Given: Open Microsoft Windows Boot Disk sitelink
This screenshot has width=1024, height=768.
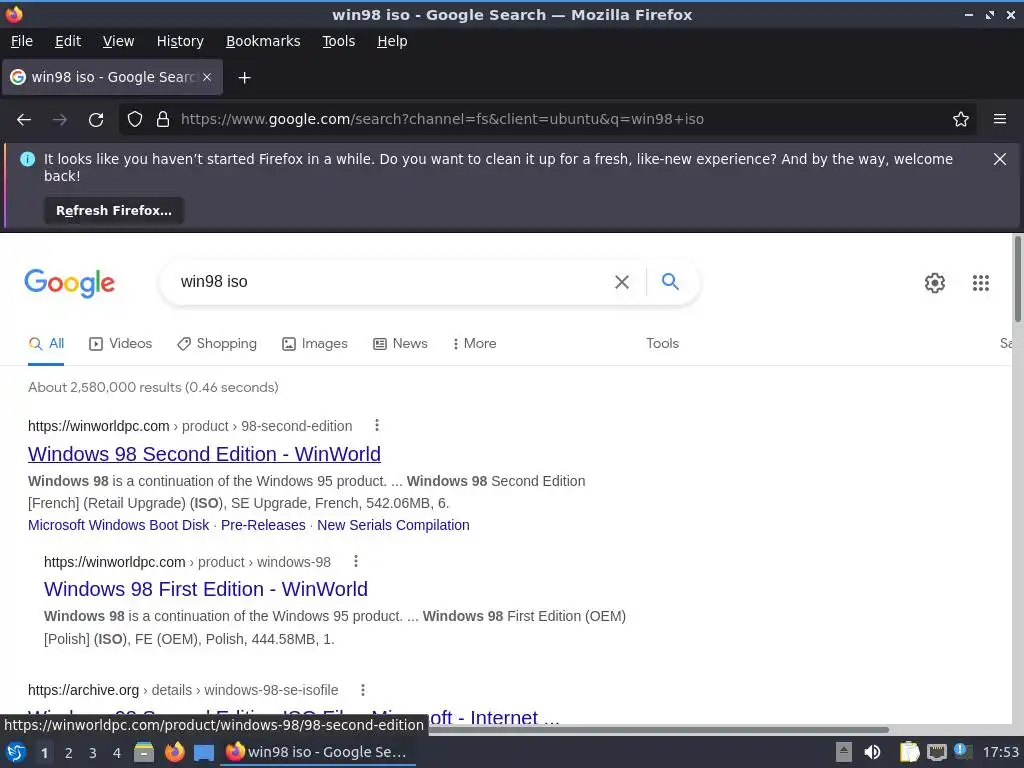Looking at the screenshot, I should (119, 525).
